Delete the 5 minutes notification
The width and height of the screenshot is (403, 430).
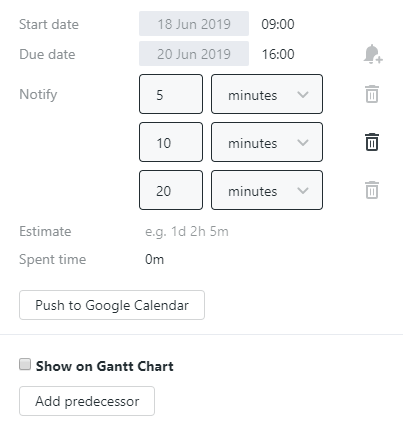pos(372,94)
